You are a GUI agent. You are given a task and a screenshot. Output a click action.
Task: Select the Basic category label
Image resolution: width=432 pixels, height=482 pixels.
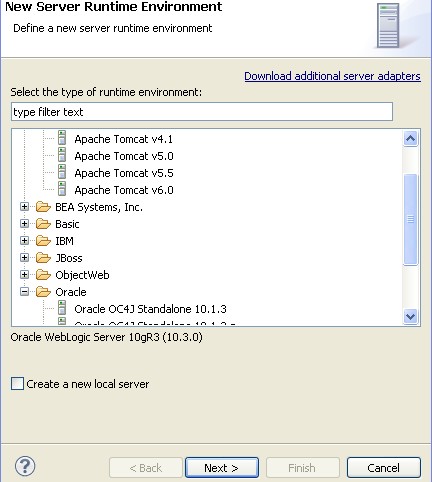point(67,224)
